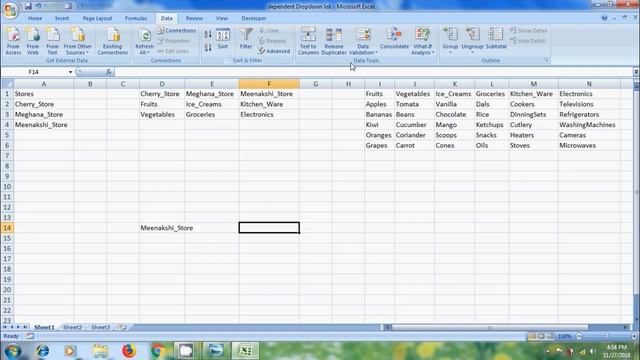640x360 pixels.
Task: Click the zoom slider control
Action: (x=607, y=336)
